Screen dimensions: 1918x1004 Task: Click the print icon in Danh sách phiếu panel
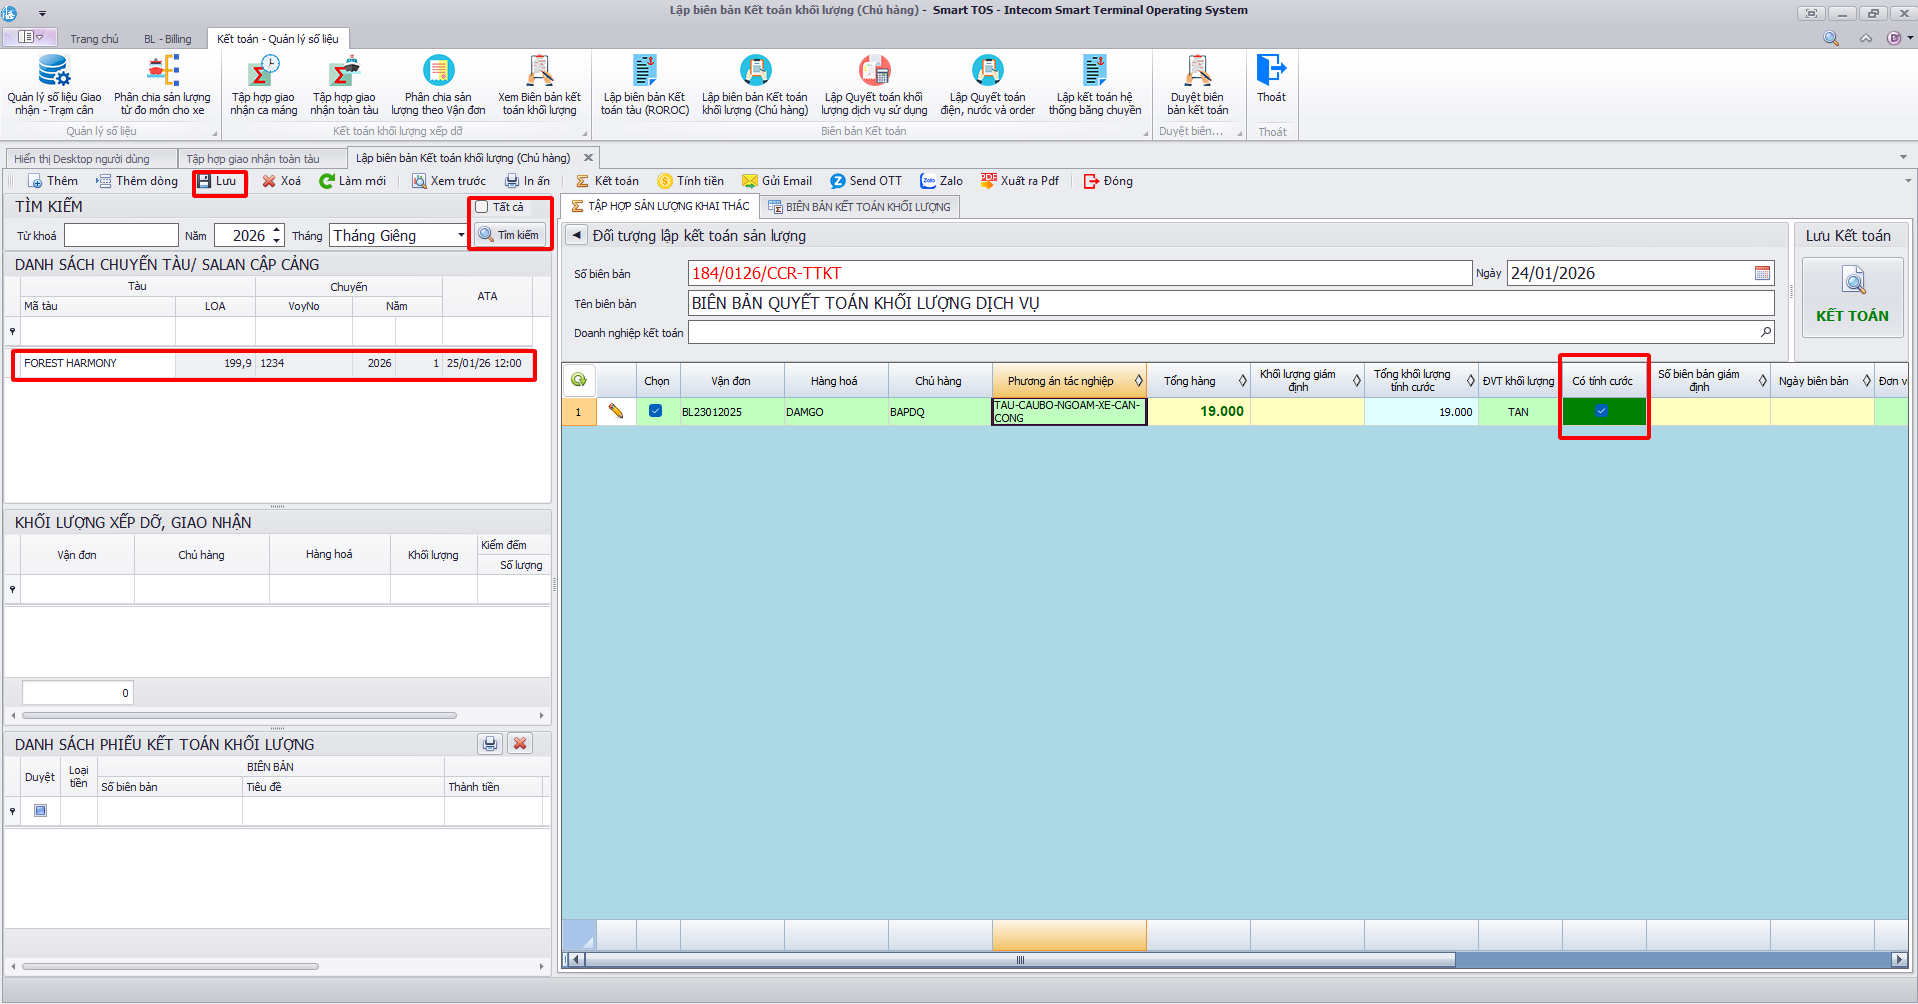(490, 744)
